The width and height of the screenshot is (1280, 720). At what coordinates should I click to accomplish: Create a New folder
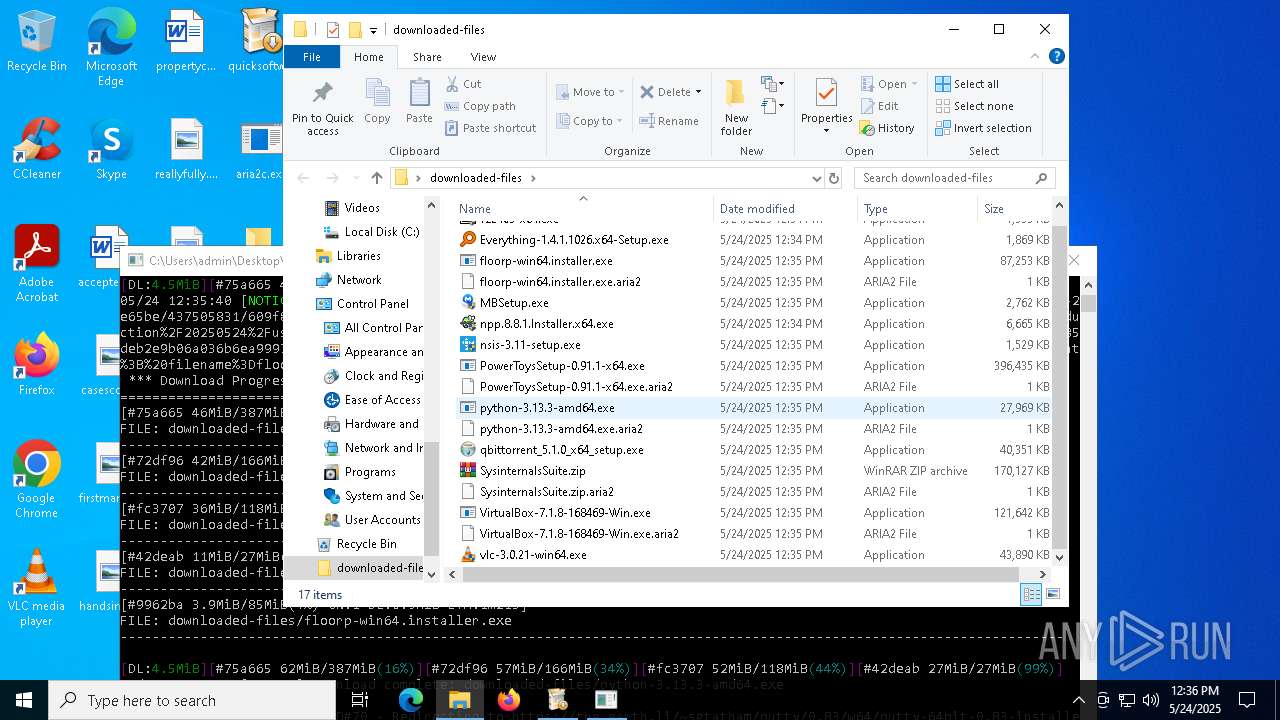pos(736,107)
